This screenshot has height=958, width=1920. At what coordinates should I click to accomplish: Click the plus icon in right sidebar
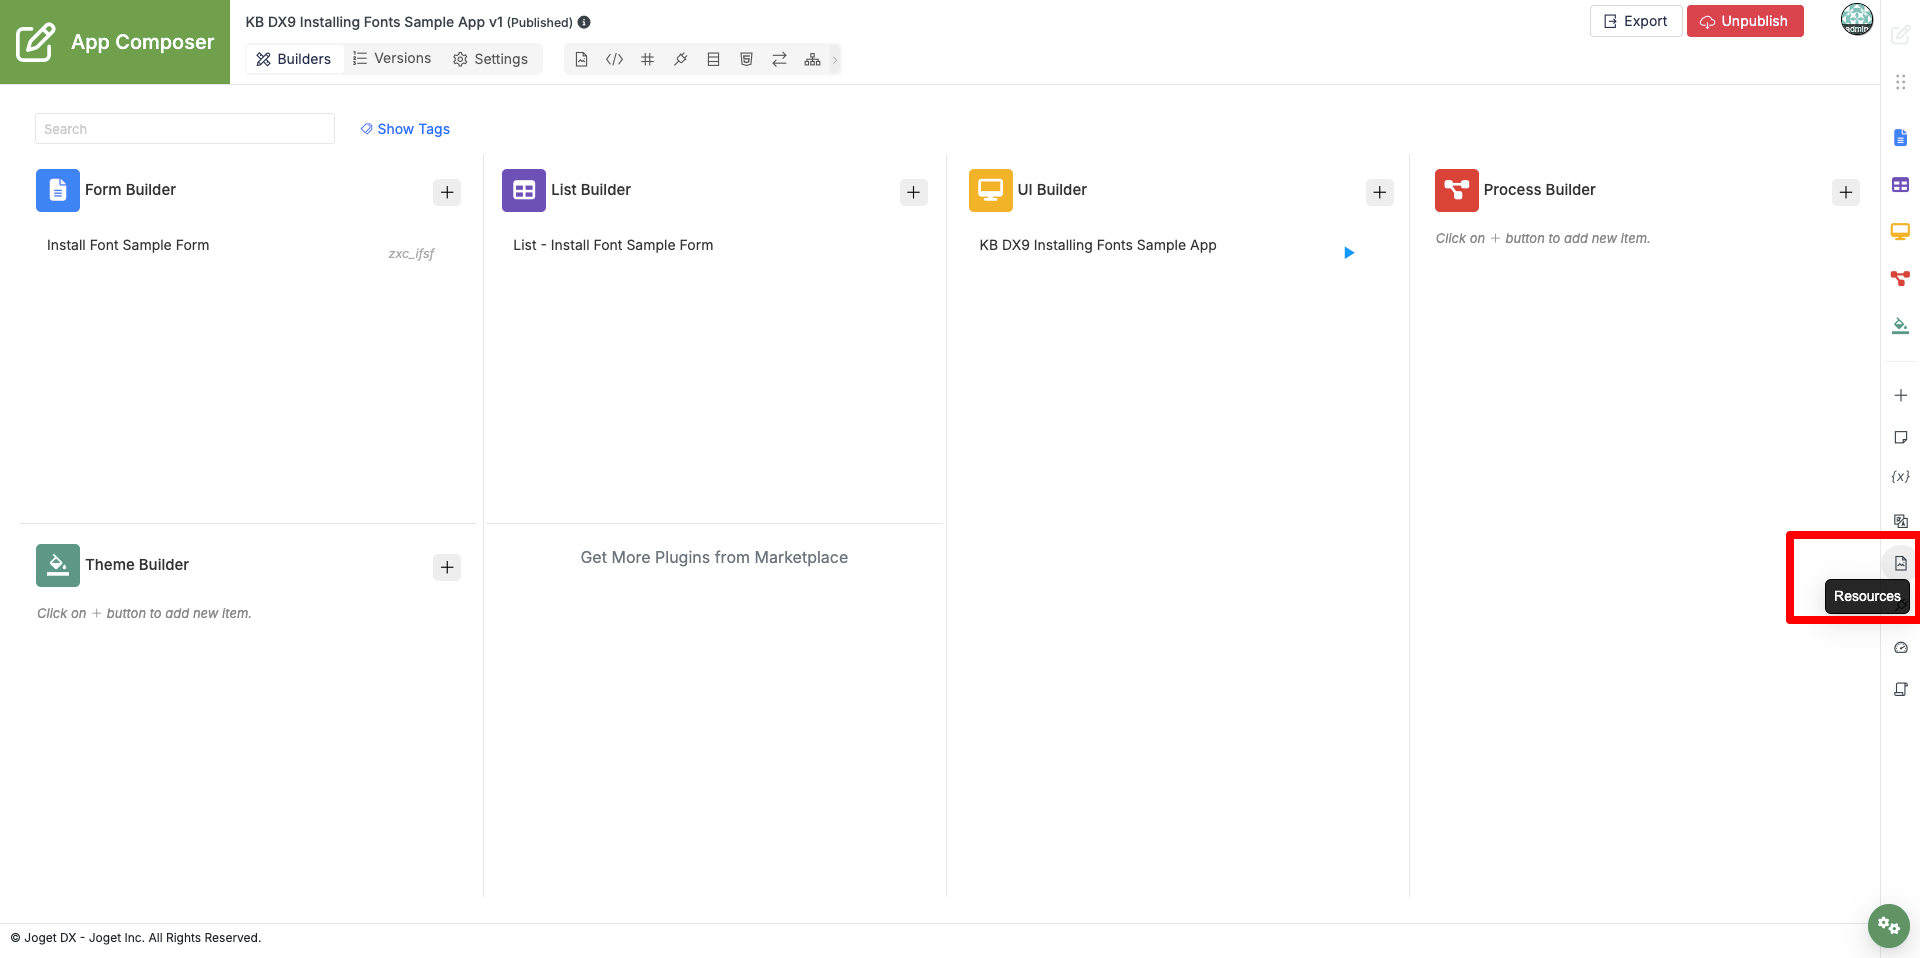point(1900,395)
